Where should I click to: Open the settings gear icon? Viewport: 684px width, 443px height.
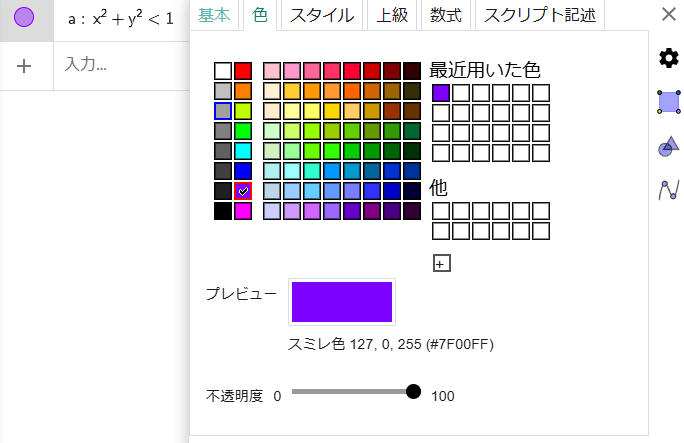[669, 58]
